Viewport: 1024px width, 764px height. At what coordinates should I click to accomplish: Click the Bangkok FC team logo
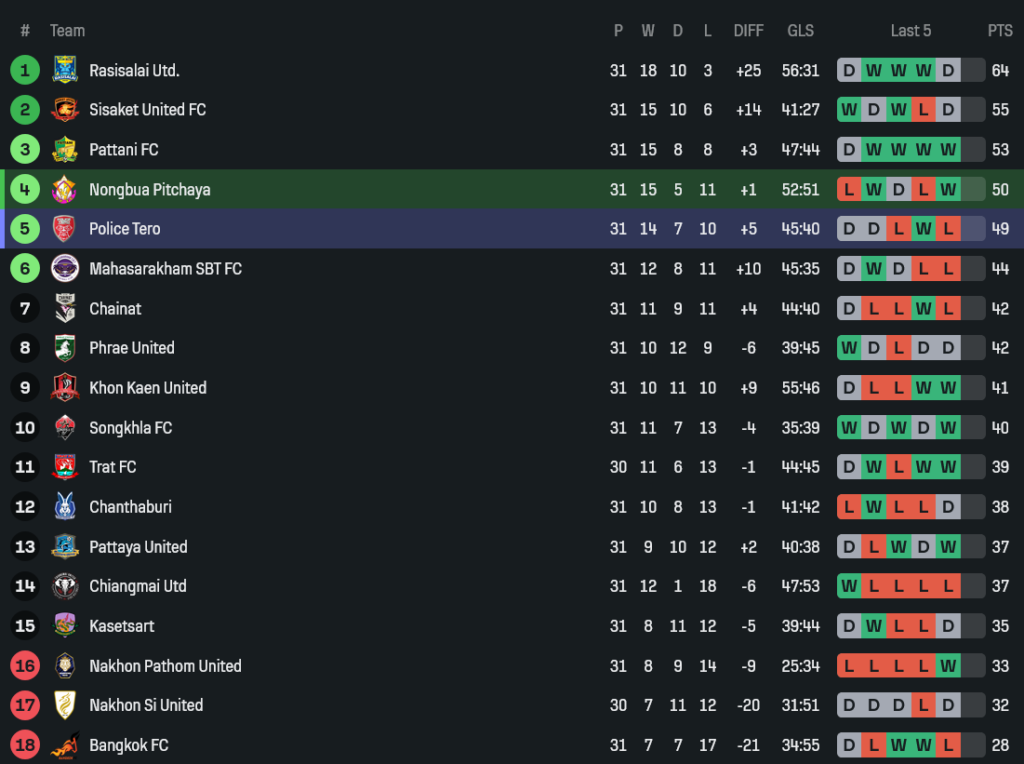tap(65, 745)
